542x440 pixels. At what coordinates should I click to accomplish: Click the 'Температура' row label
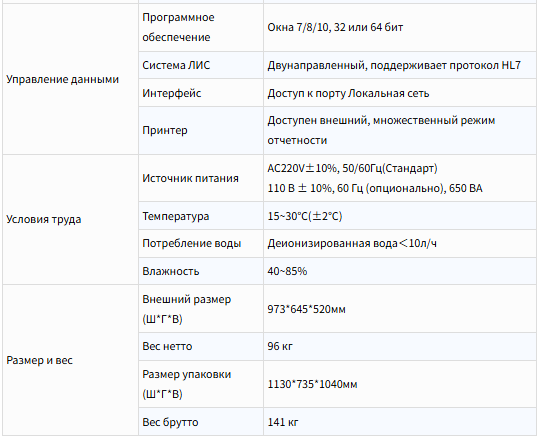click(176, 216)
